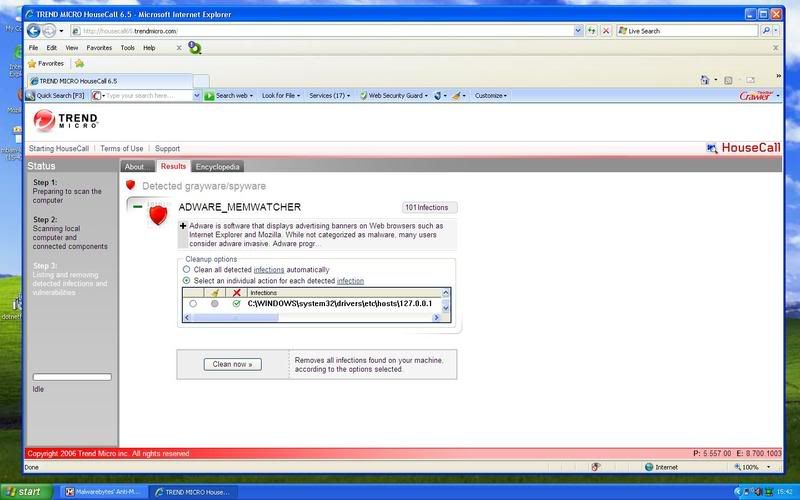Expand the adware description with plus sign
The height and width of the screenshot is (500, 800).
click(183, 227)
